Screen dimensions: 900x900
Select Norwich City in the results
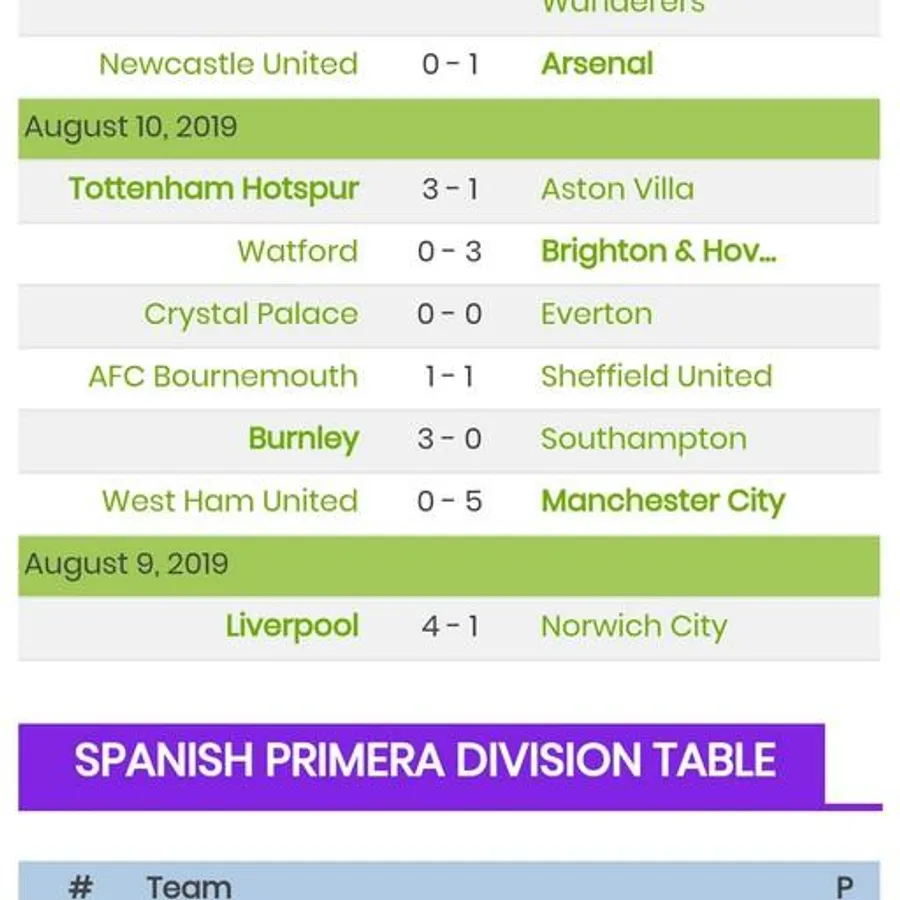pos(633,626)
